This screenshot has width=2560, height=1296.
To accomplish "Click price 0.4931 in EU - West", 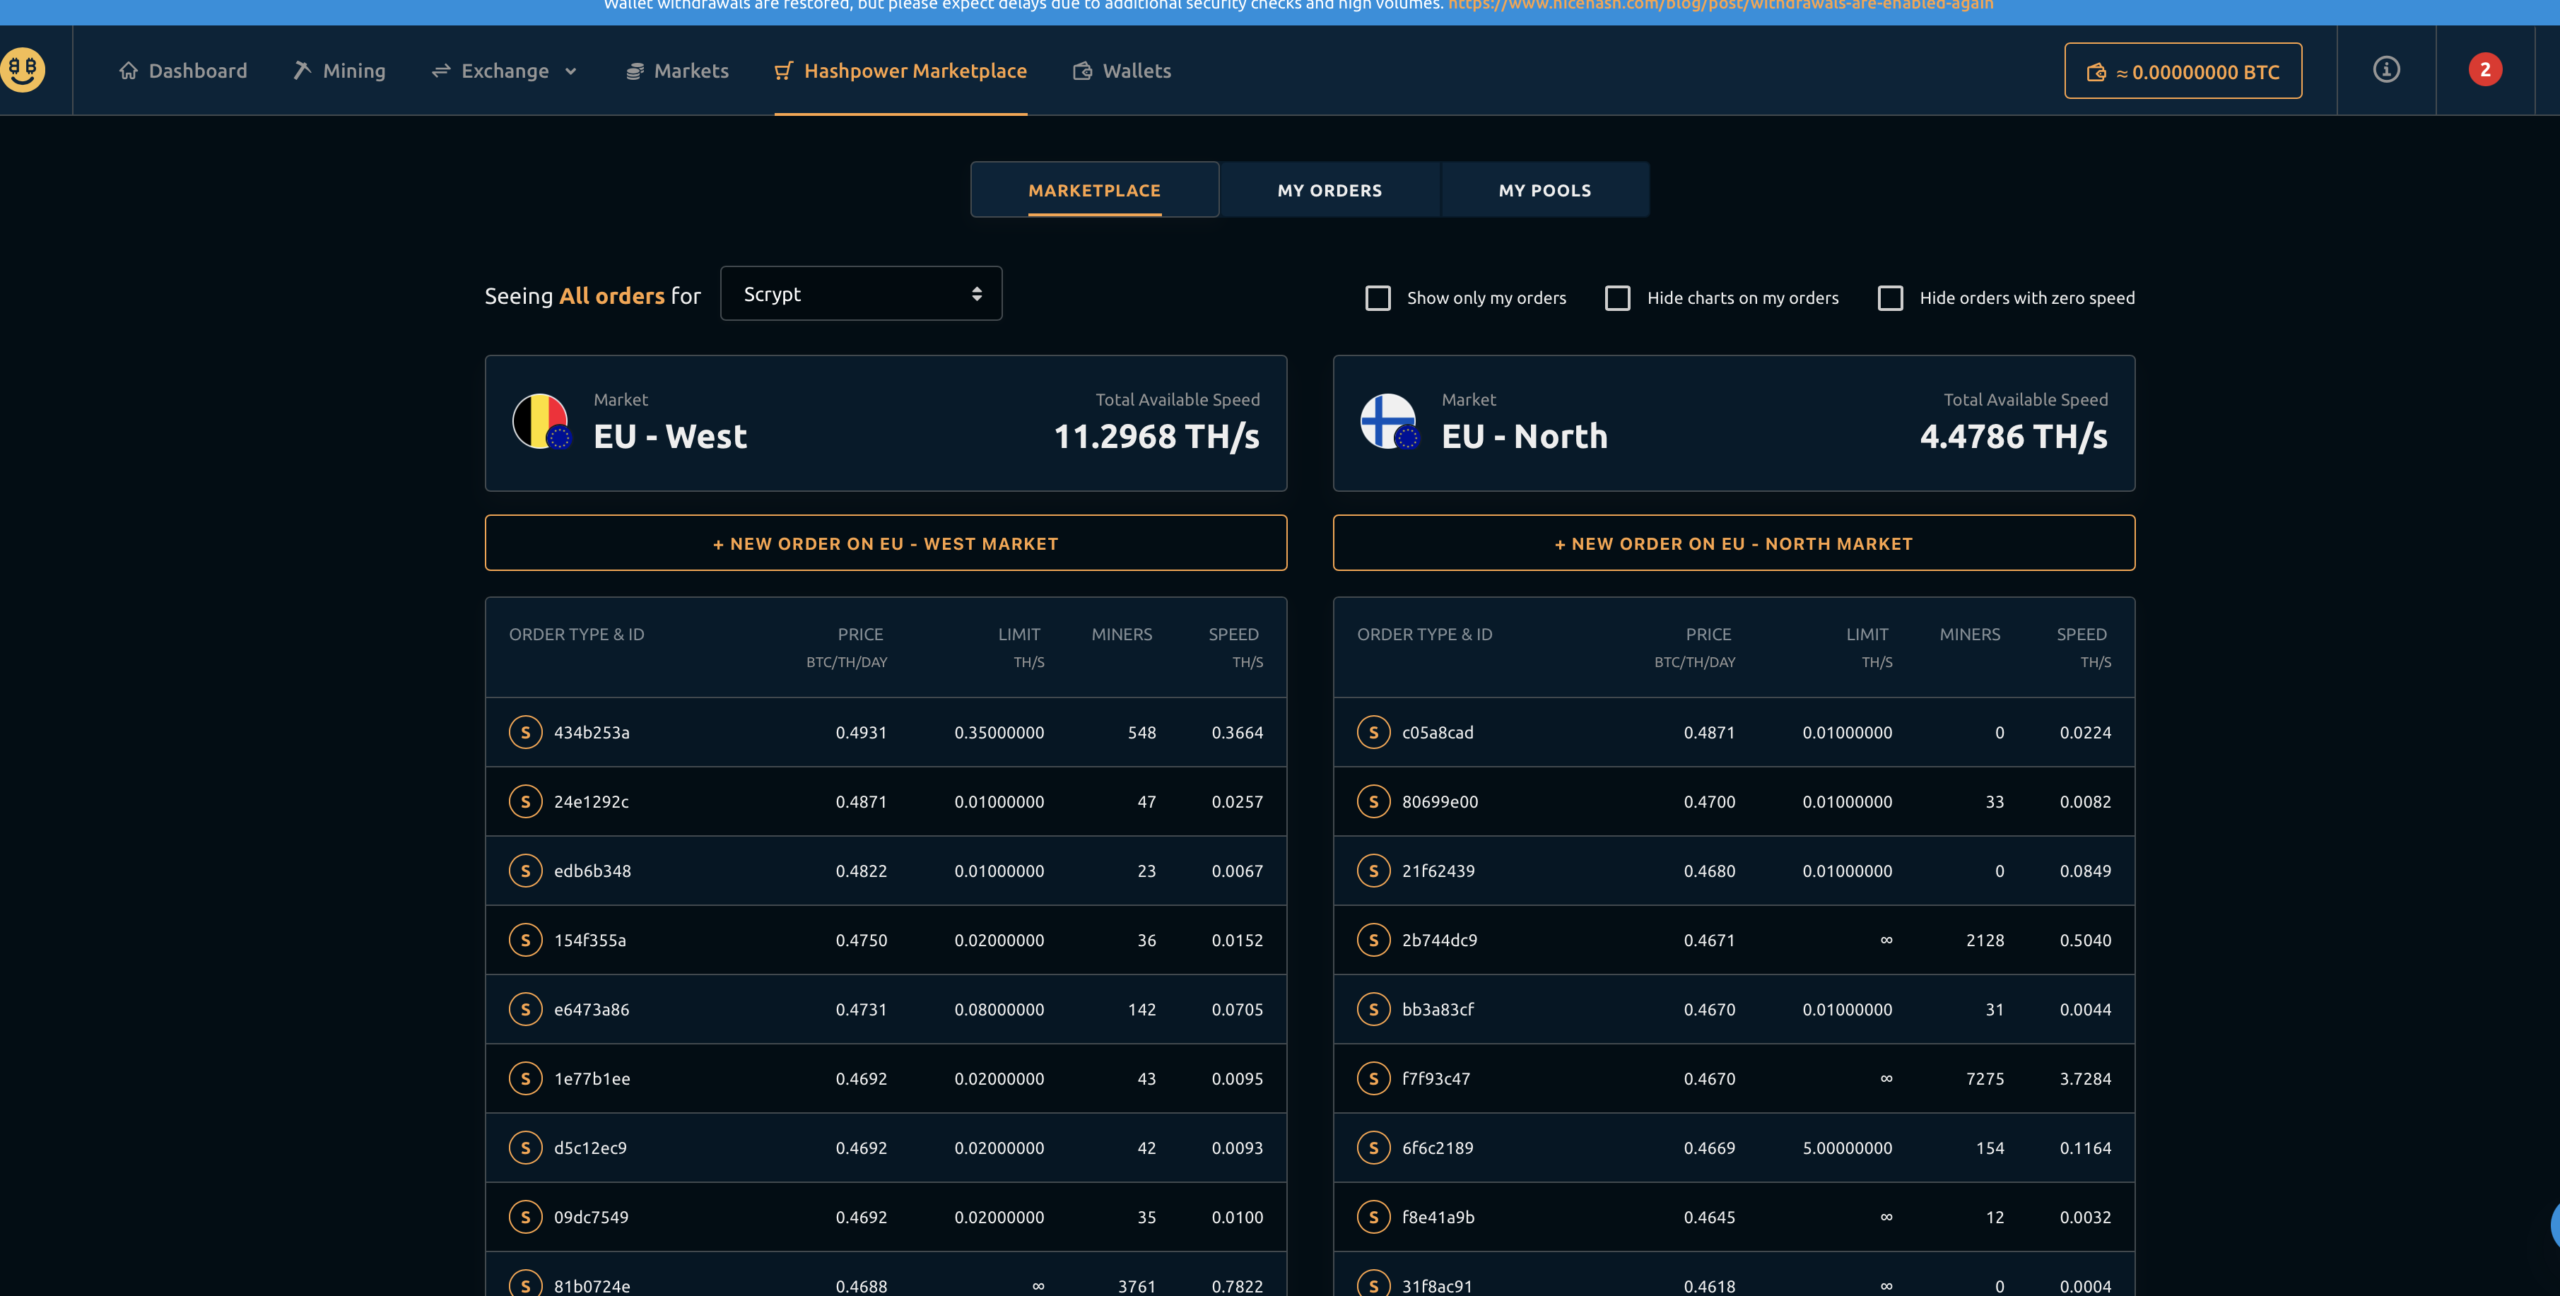I will 861,732.
